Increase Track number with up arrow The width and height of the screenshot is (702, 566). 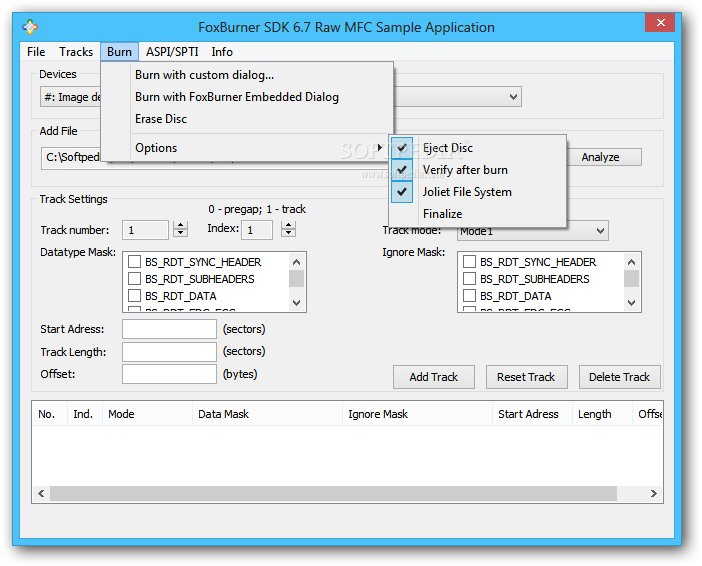[180, 225]
